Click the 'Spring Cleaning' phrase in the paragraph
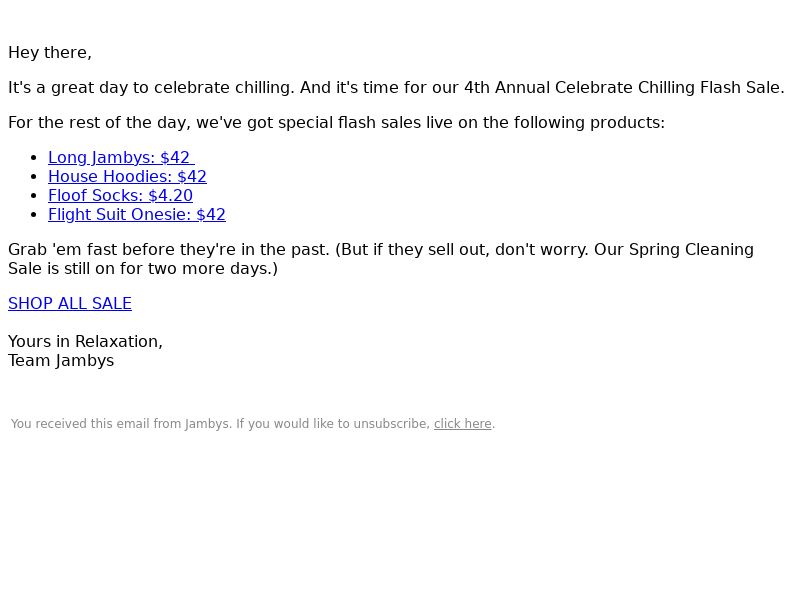The image size is (800, 600). pos(691,250)
